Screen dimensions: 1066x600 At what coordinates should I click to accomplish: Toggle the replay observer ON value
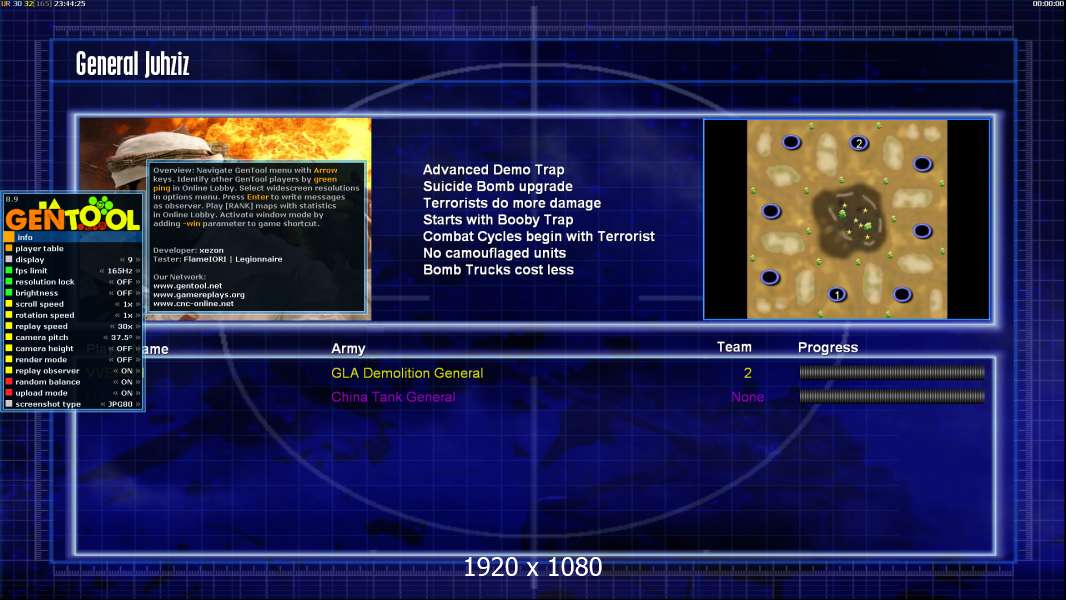[x=126, y=370]
